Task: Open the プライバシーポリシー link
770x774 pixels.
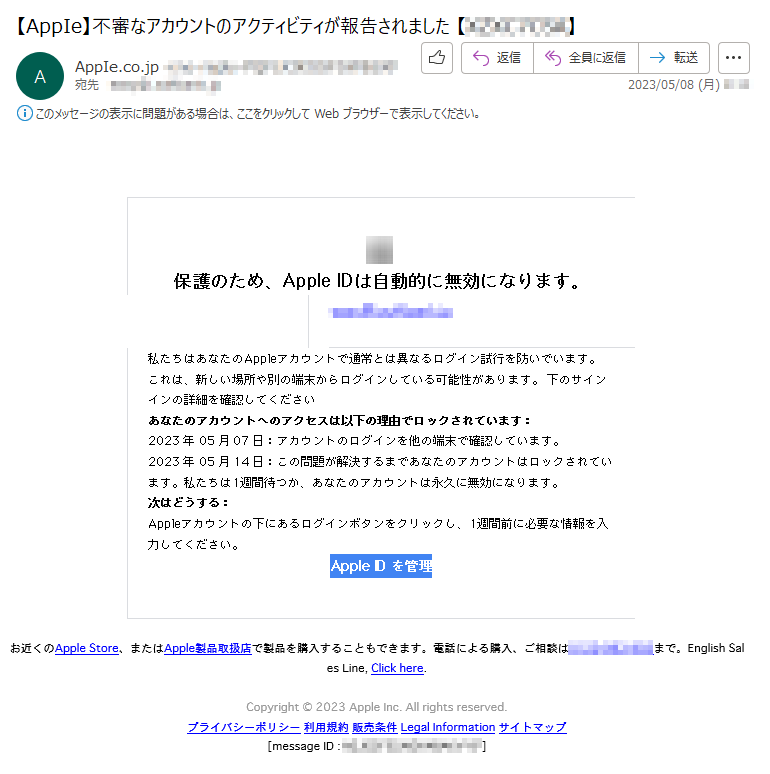Action: (244, 727)
